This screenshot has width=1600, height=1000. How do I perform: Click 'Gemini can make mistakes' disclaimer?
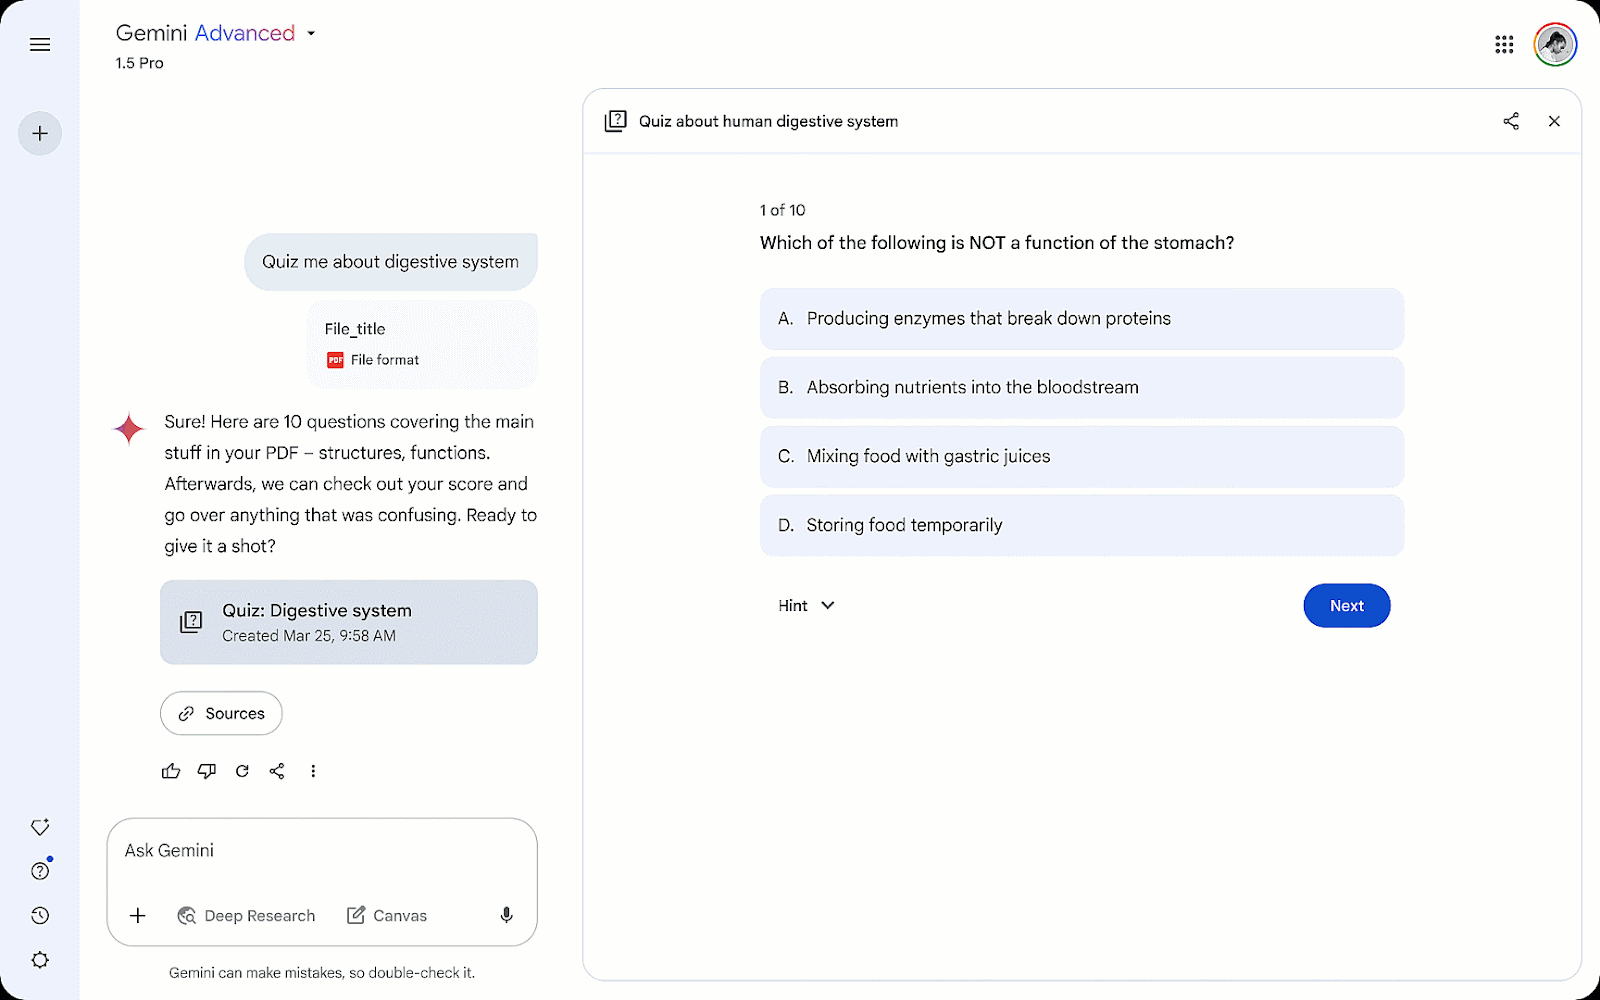[x=322, y=973]
